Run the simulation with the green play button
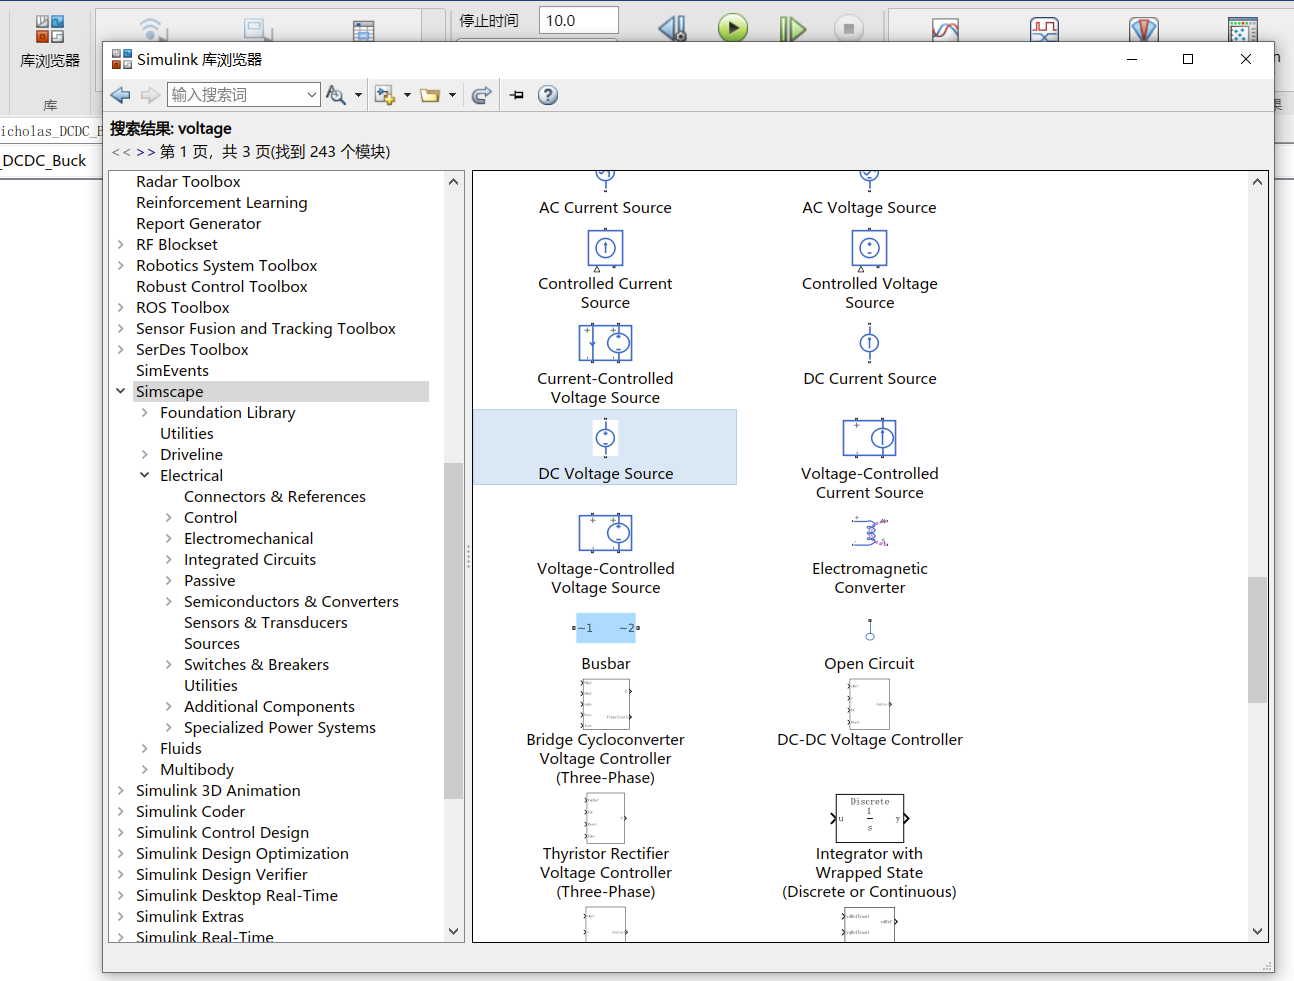1294x981 pixels. (x=733, y=28)
